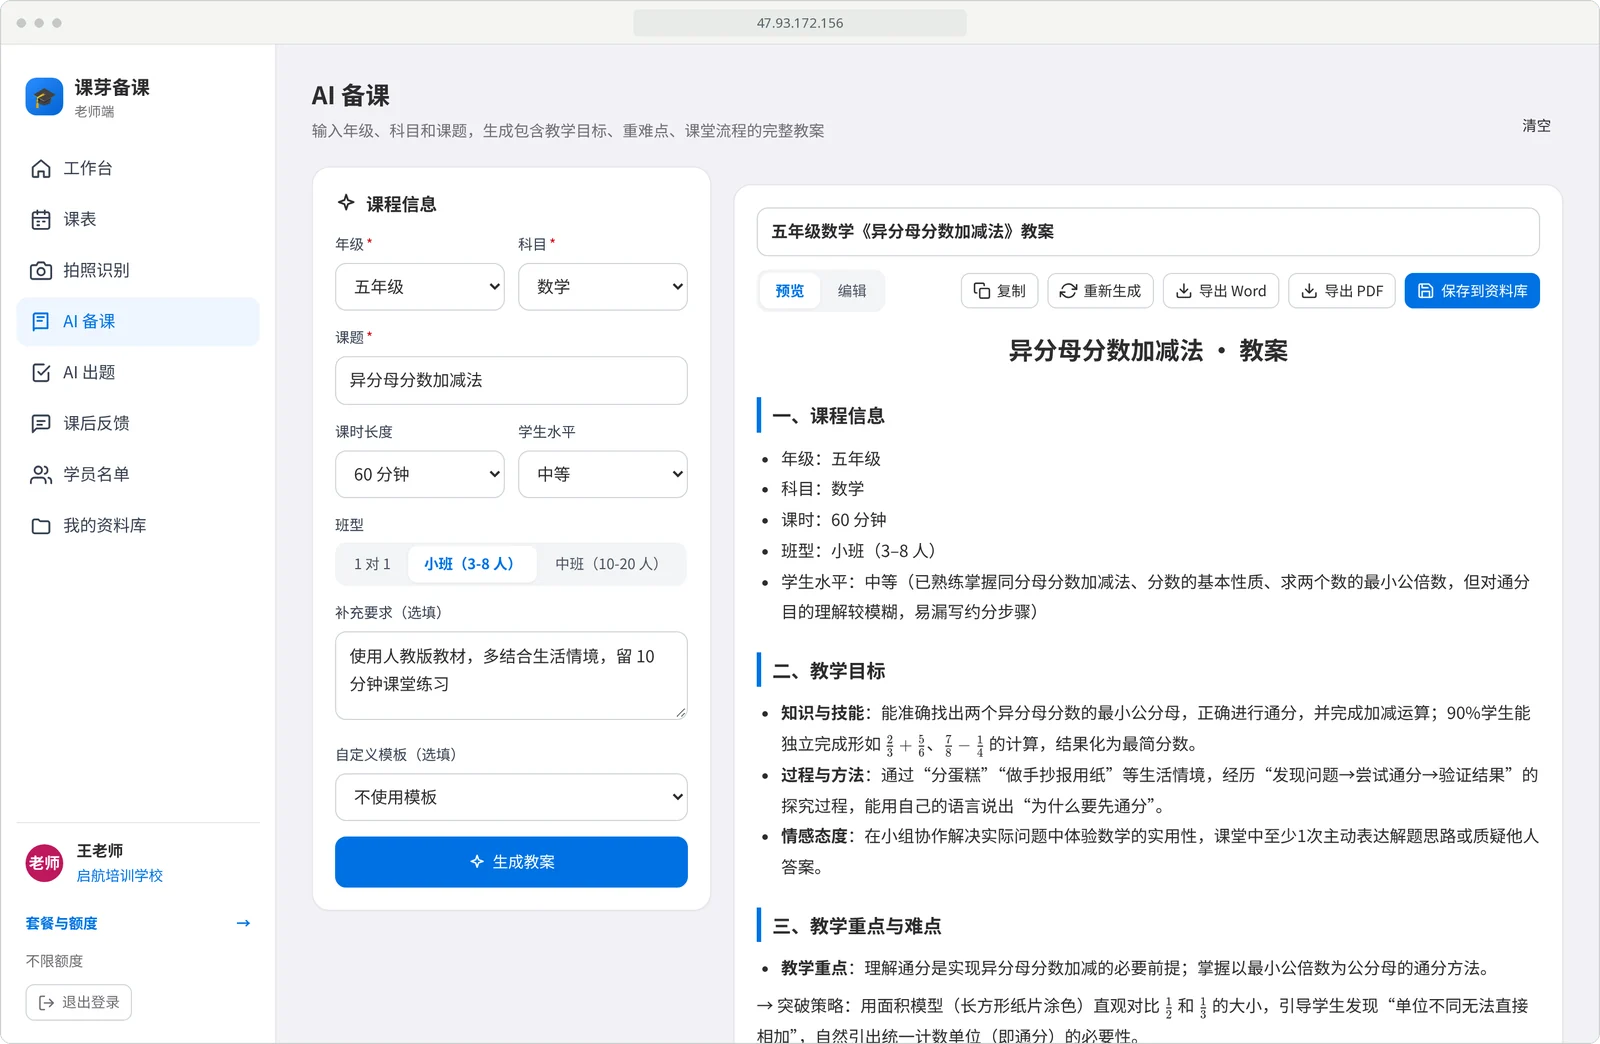Open 课后反馈 message icon in sidebar
The image size is (1600, 1044).
click(x=41, y=424)
